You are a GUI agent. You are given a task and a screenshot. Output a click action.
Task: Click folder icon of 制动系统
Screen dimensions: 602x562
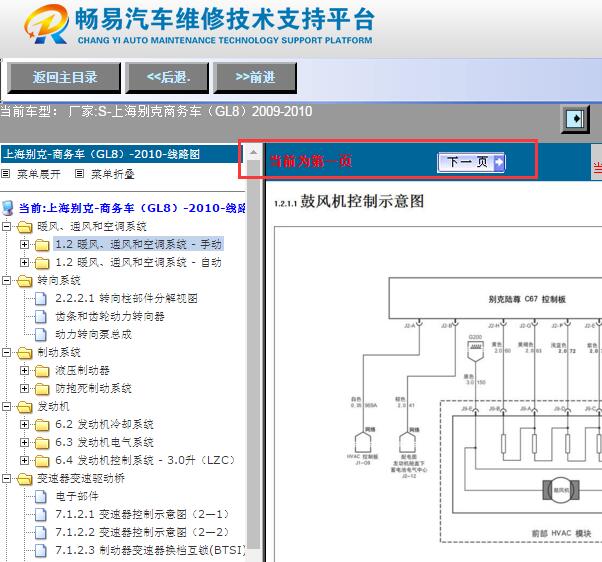(25, 353)
